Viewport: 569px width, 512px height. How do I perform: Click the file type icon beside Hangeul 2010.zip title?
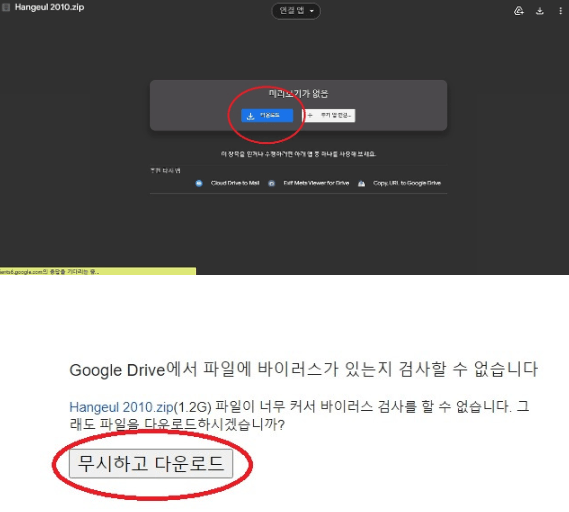(x=6, y=7)
